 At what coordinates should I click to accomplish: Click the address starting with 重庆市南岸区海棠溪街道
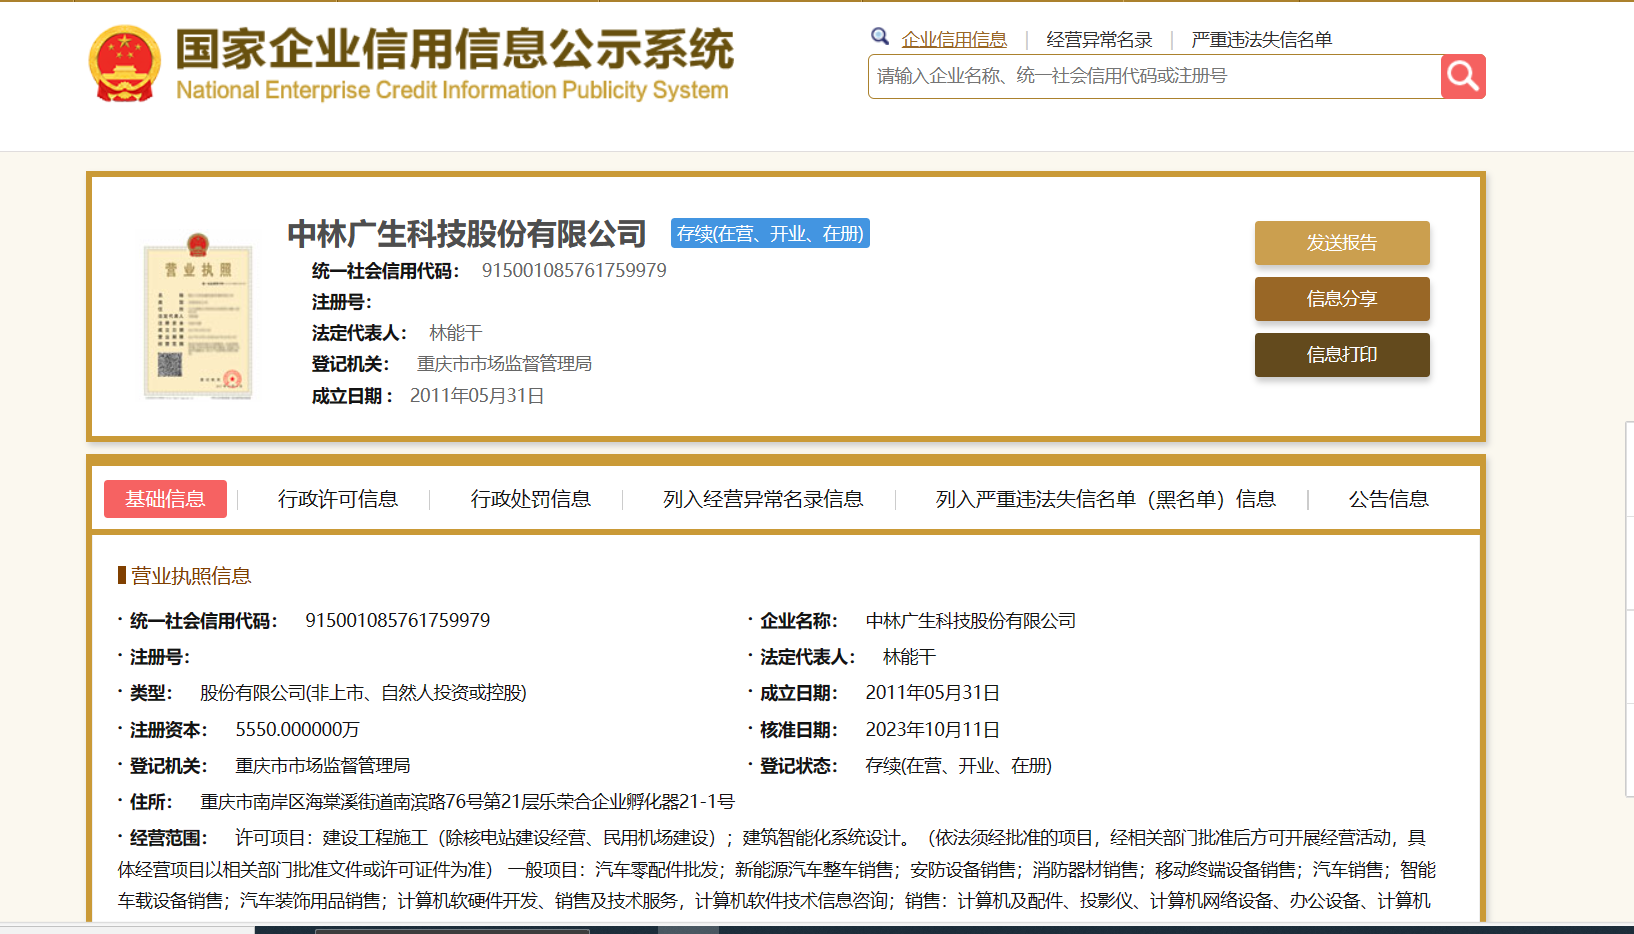pyautogui.click(x=467, y=802)
